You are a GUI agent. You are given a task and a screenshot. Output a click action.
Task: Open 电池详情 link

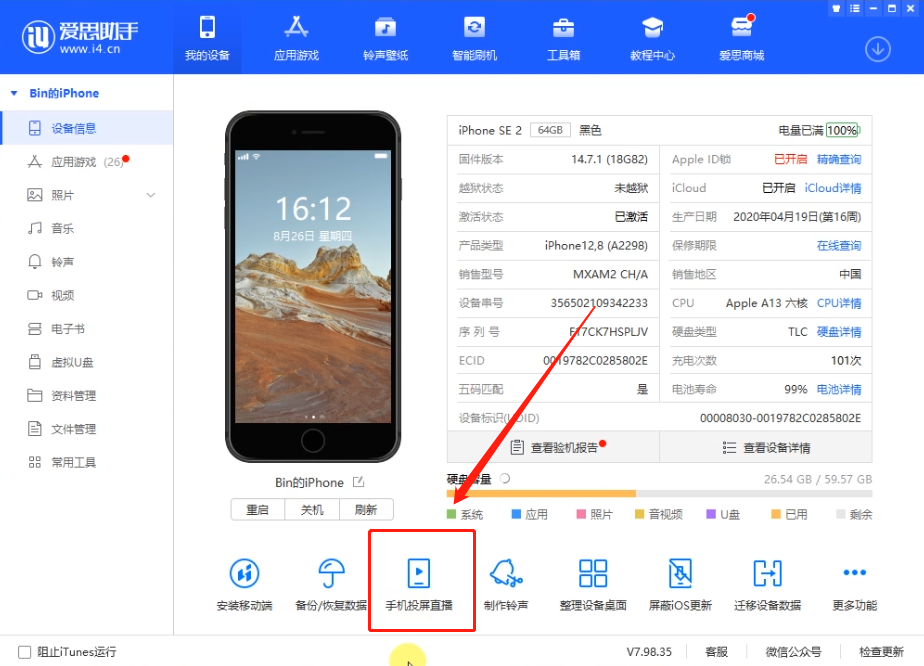[x=839, y=389]
